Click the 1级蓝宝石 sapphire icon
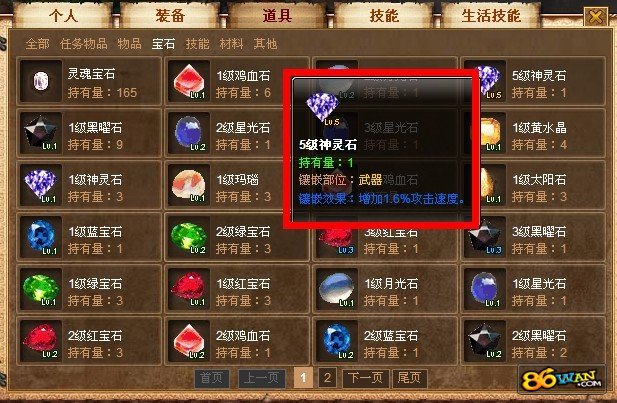617x403 pixels. (x=41, y=237)
